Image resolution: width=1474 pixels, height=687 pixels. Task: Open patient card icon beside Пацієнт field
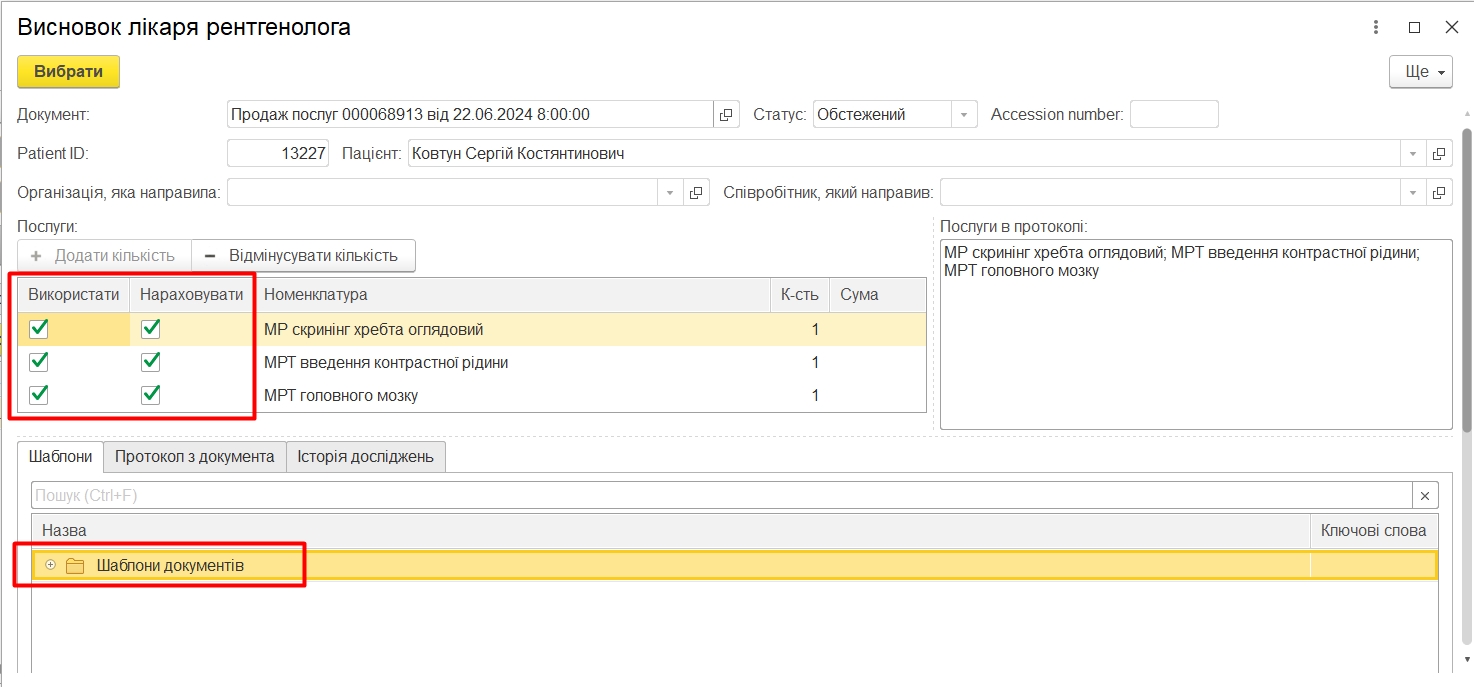(1439, 154)
